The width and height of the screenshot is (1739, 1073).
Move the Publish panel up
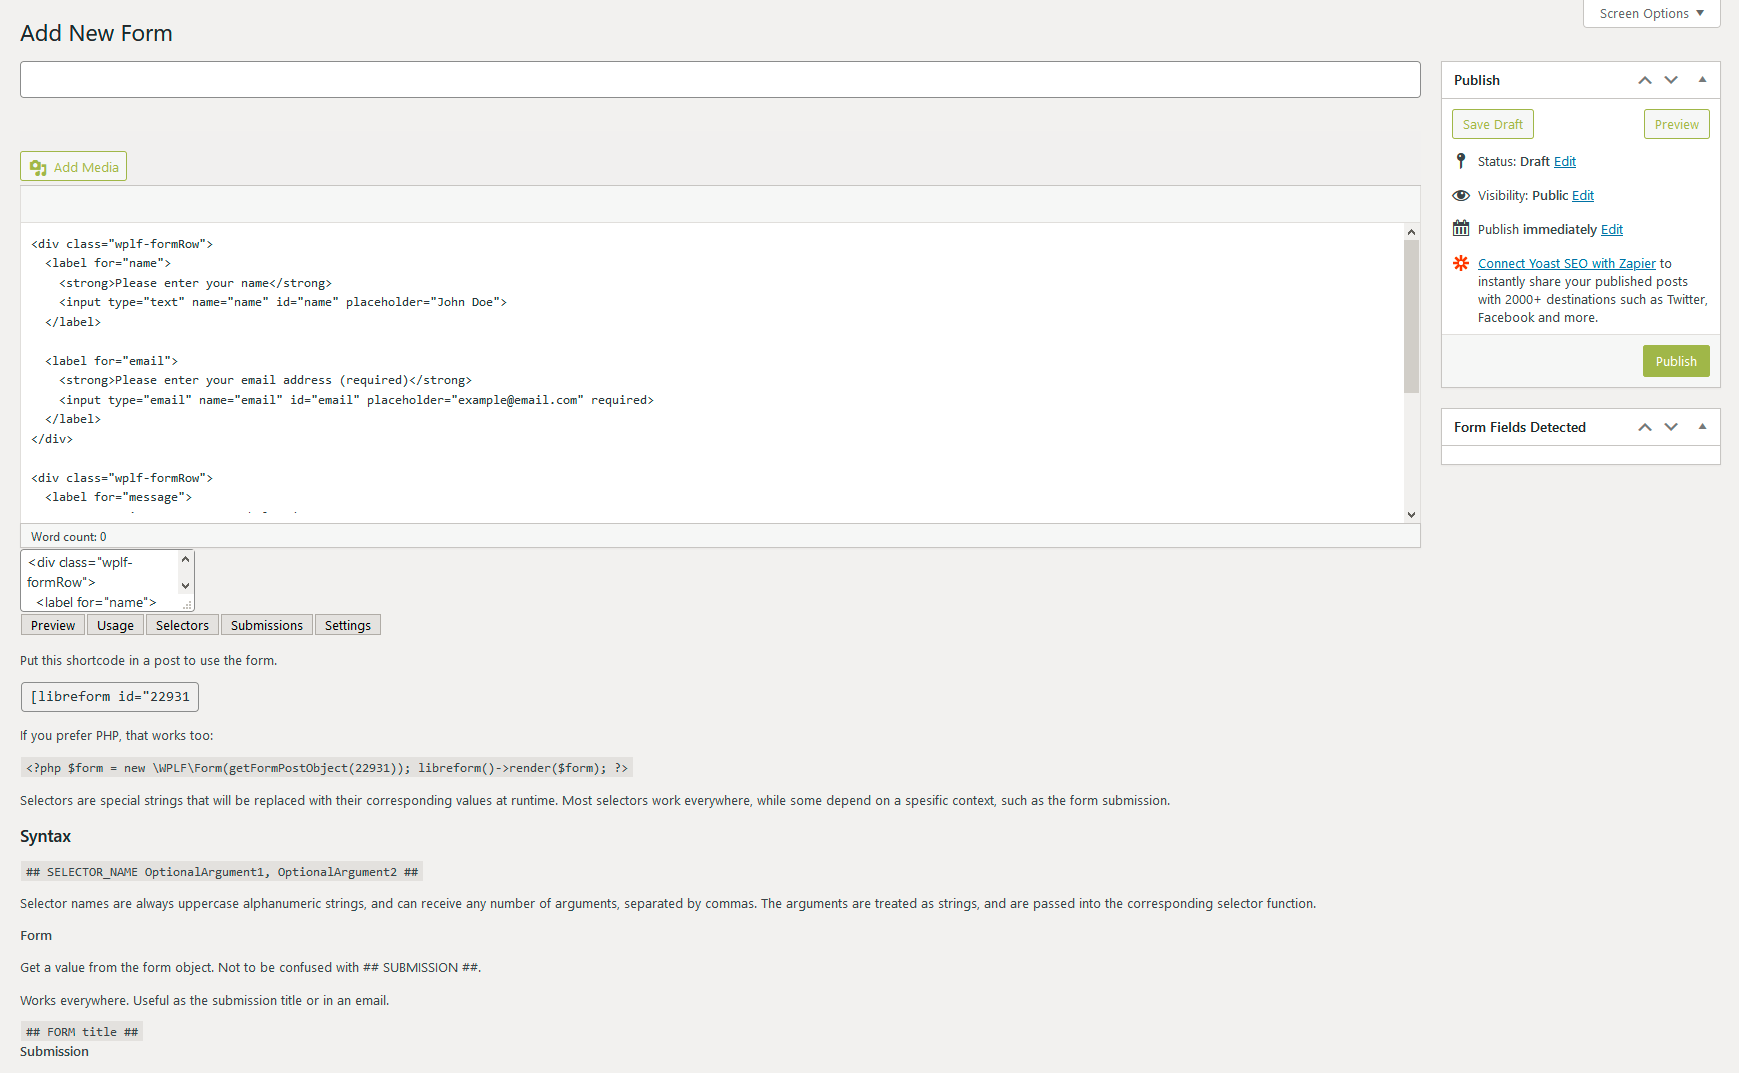(1644, 79)
